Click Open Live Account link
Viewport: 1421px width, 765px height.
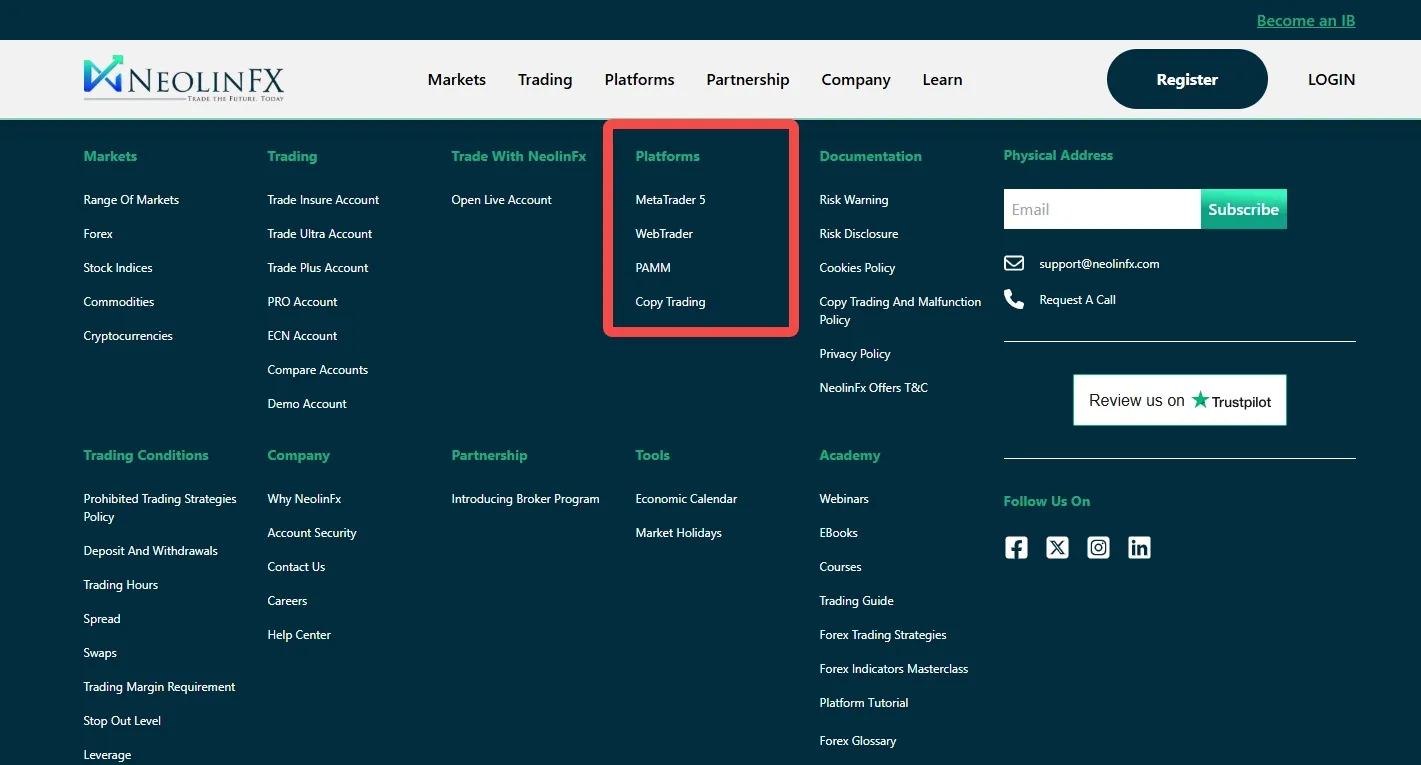(x=501, y=200)
